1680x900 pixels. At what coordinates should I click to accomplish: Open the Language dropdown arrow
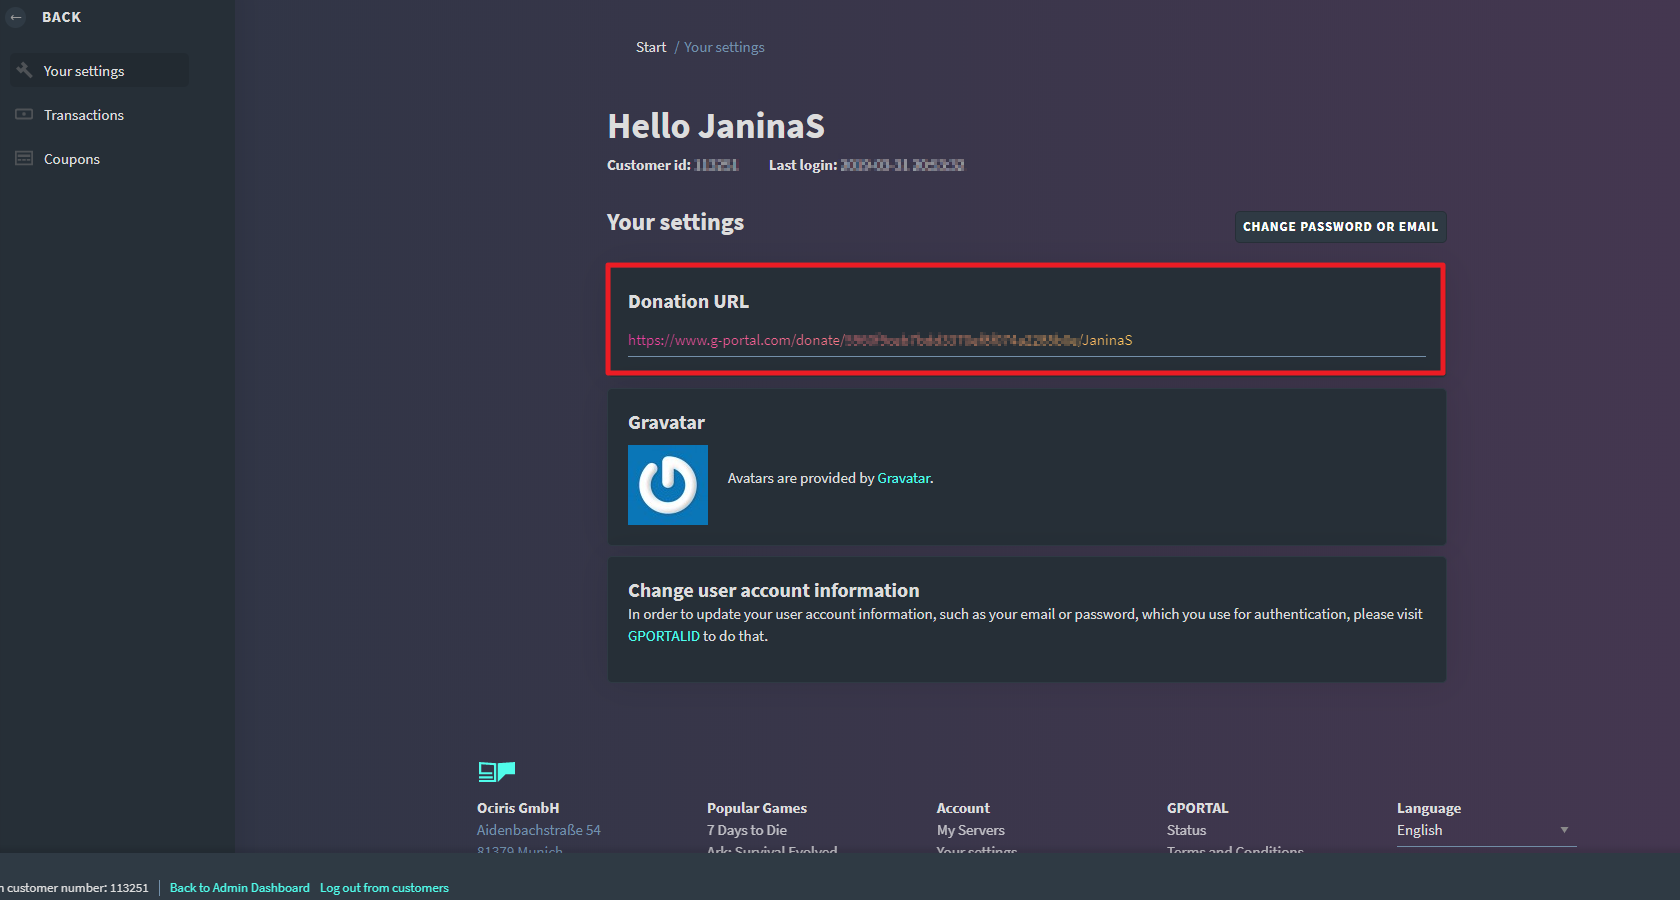click(1564, 830)
